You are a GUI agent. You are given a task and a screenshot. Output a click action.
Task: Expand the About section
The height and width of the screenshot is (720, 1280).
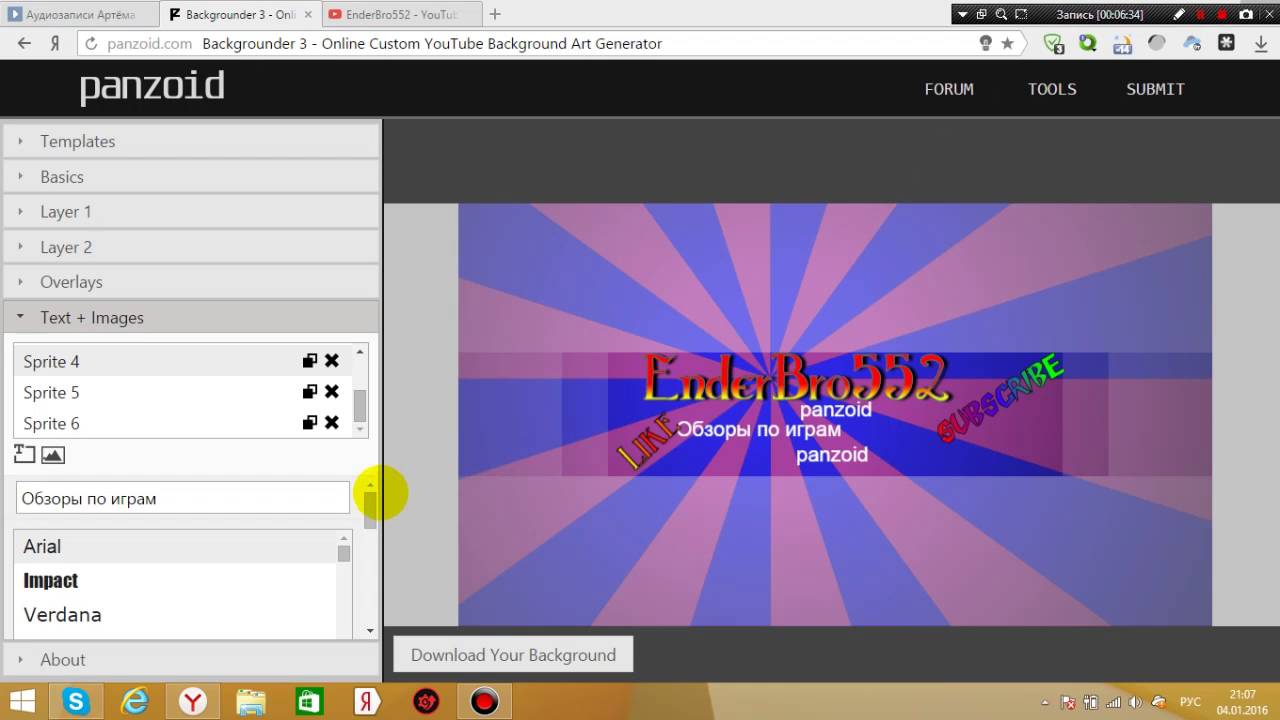(191, 659)
